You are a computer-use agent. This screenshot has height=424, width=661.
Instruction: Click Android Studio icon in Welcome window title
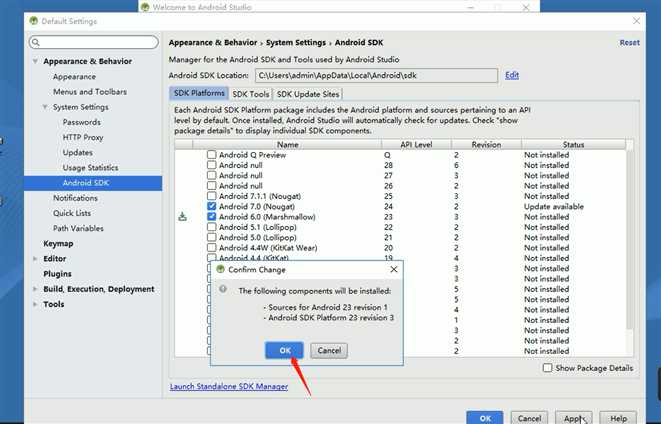145,7
